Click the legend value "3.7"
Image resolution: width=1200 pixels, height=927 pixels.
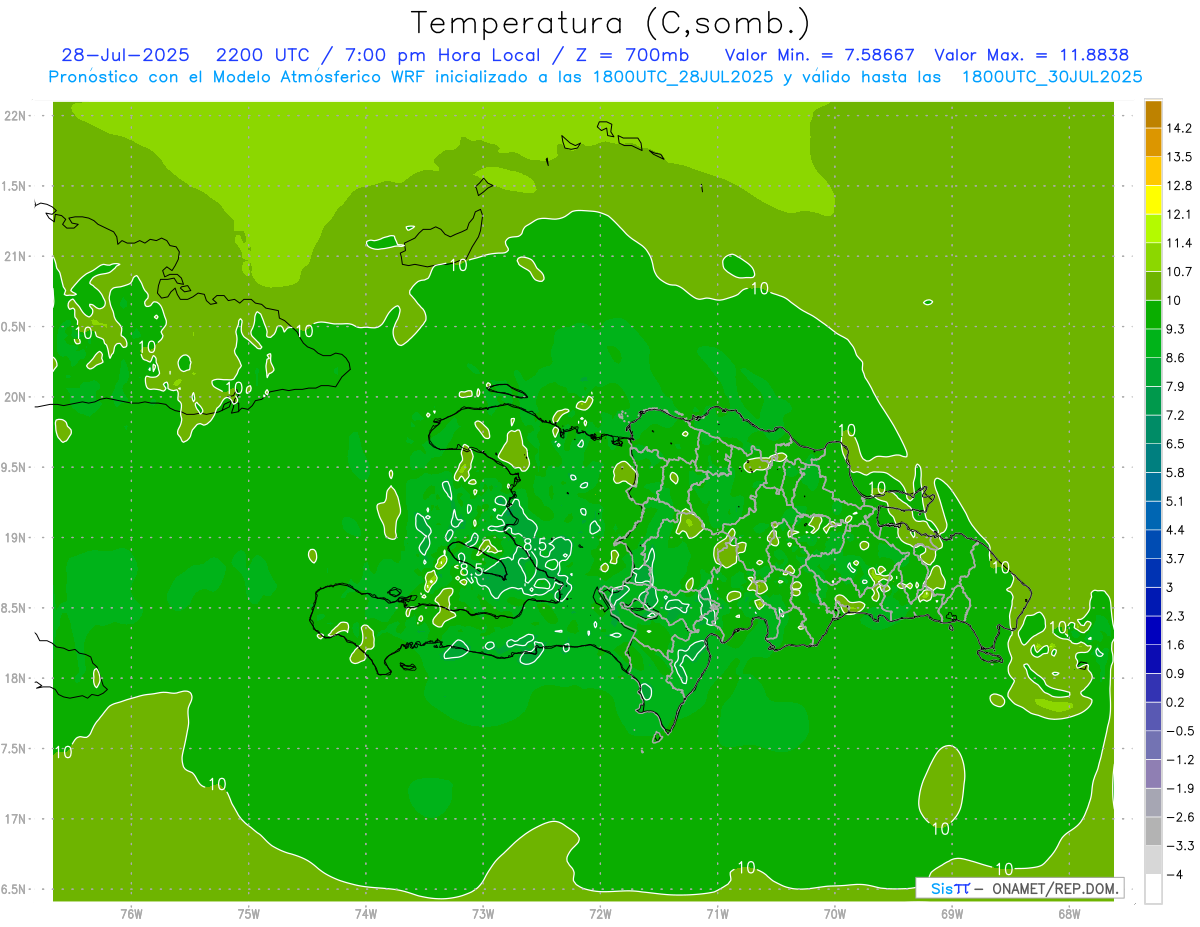(x=1176, y=558)
